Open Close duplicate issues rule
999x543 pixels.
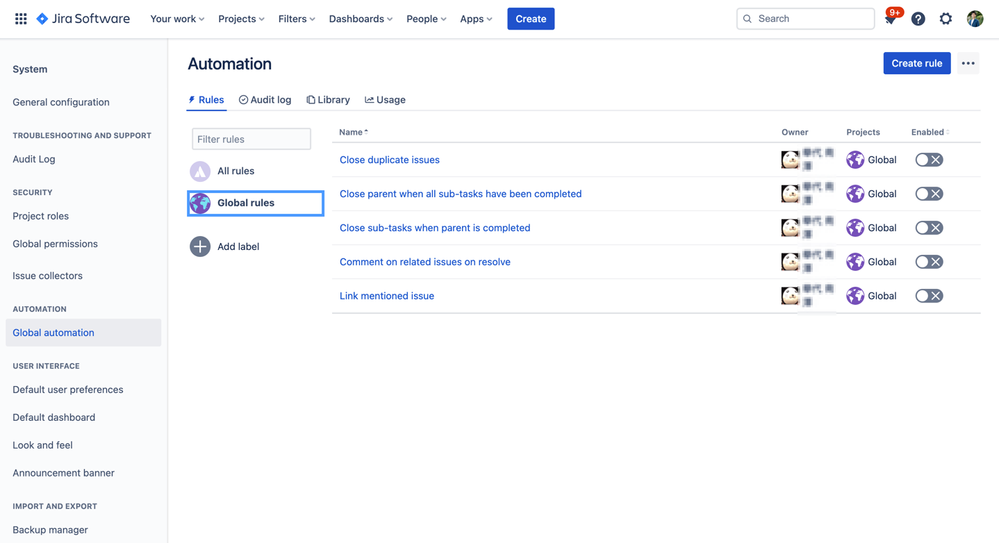pos(389,159)
